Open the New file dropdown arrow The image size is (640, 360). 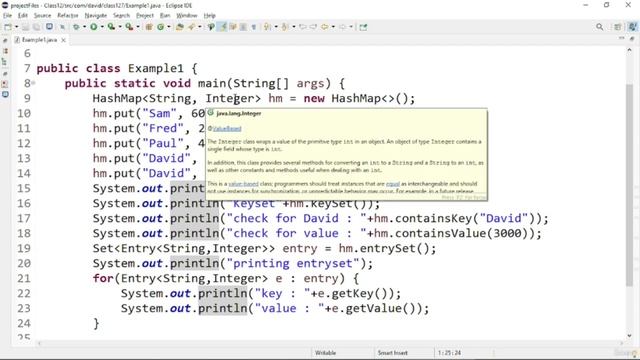coord(17,27)
